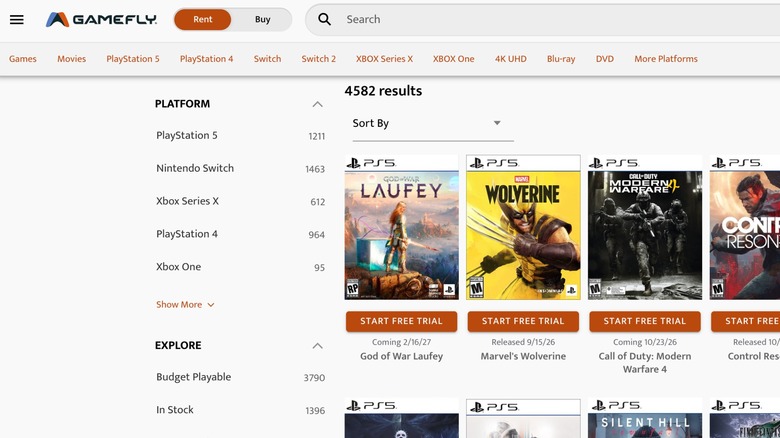Collapse the EXPLORE filter section
Viewport: 780px width, 438px height.
point(317,345)
